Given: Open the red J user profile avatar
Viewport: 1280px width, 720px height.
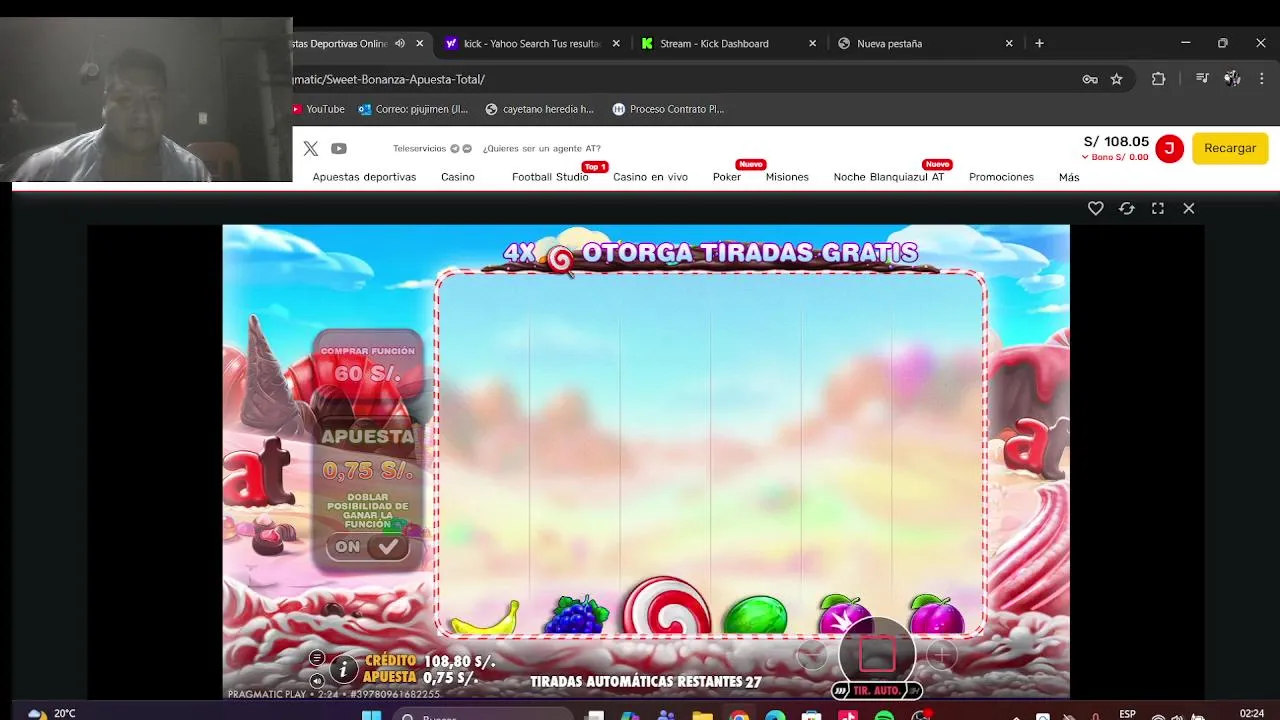Looking at the screenshot, I should 1169,149.
